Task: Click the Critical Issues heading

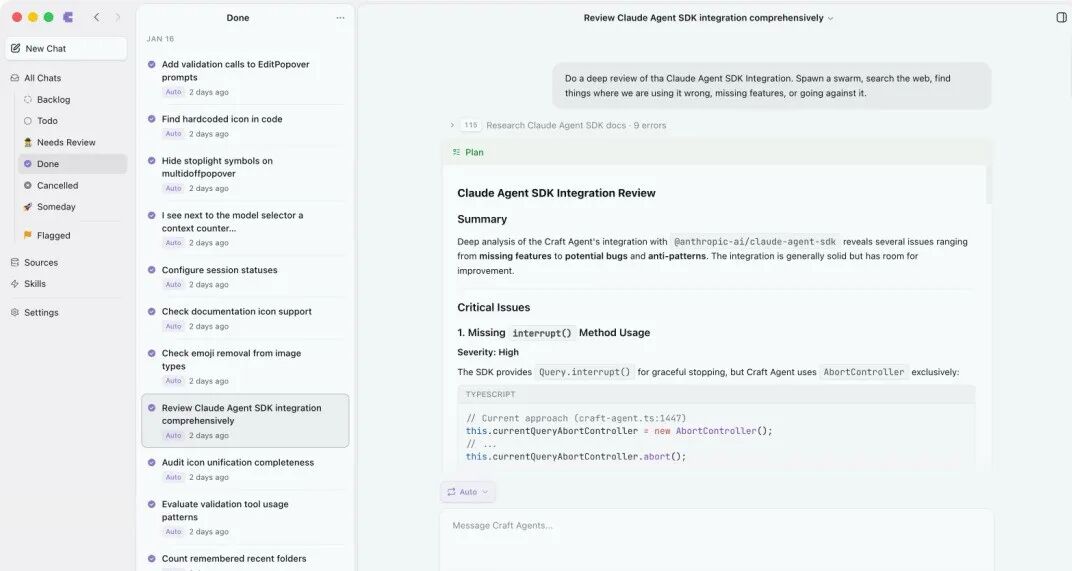Action: tap(494, 308)
